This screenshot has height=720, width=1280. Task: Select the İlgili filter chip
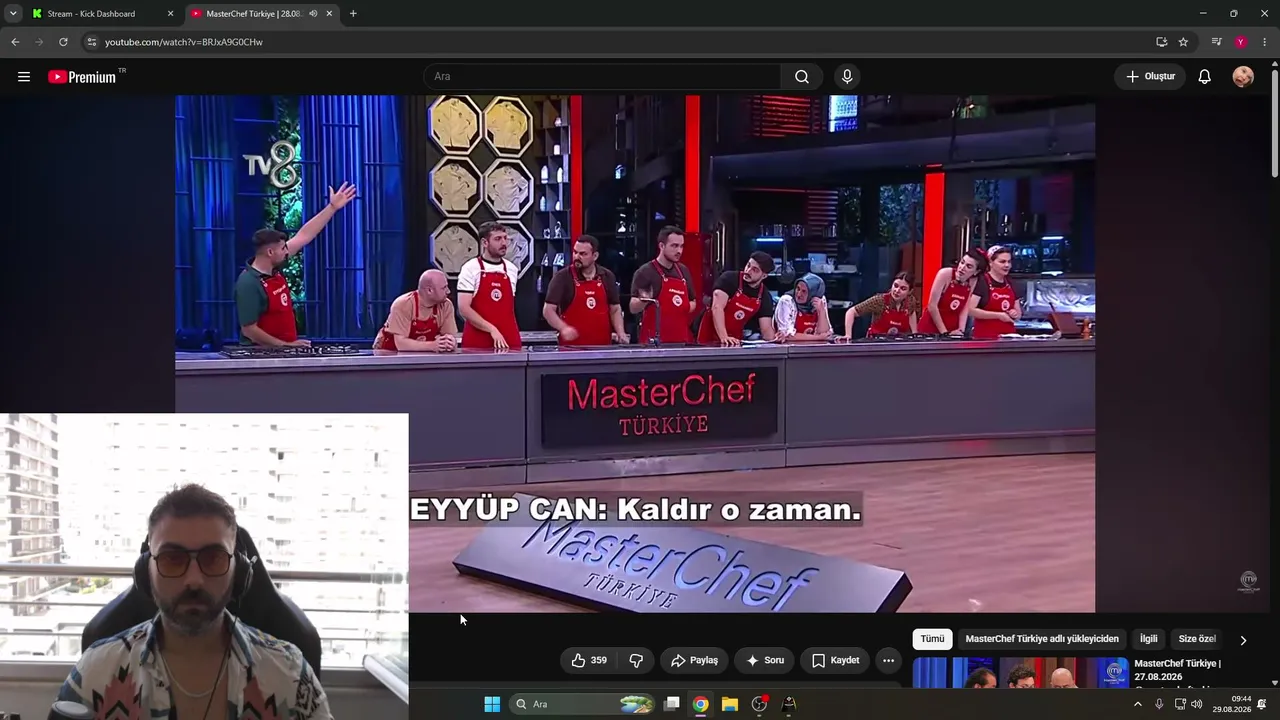1149,639
